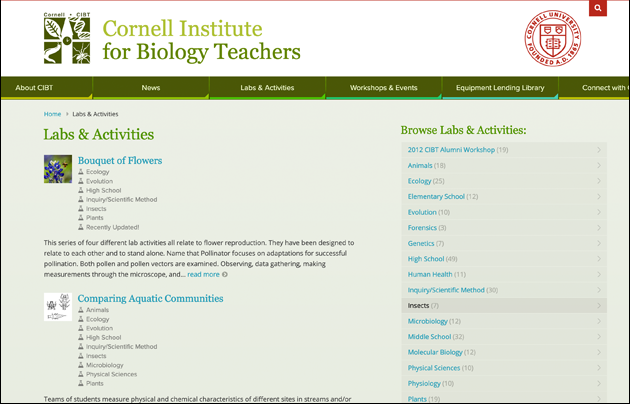This screenshot has height=404, width=630.
Task: Click flask icon beside Microbiology tag
Action: coord(81,365)
